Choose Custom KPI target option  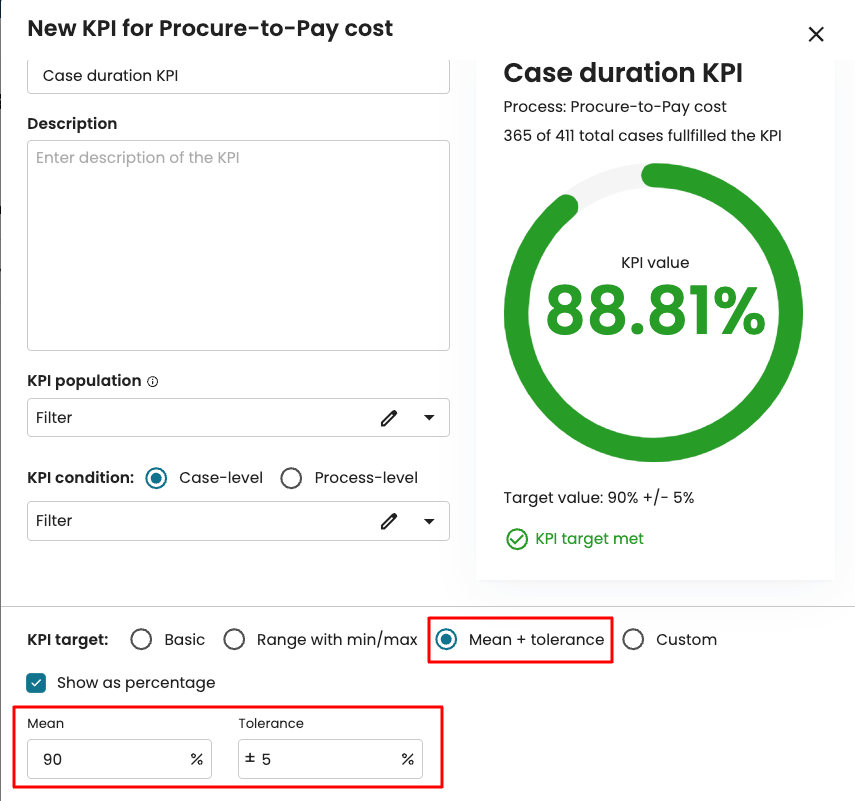(633, 640)
